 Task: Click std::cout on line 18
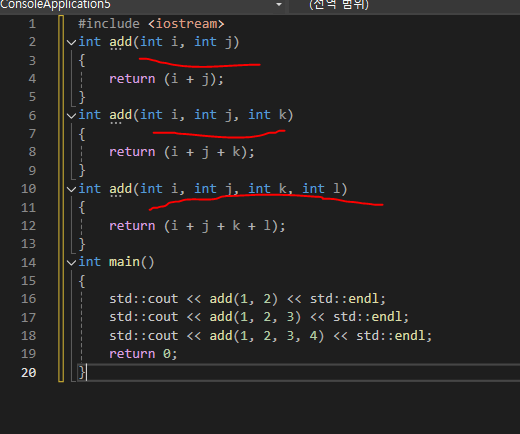pos(144,336)
